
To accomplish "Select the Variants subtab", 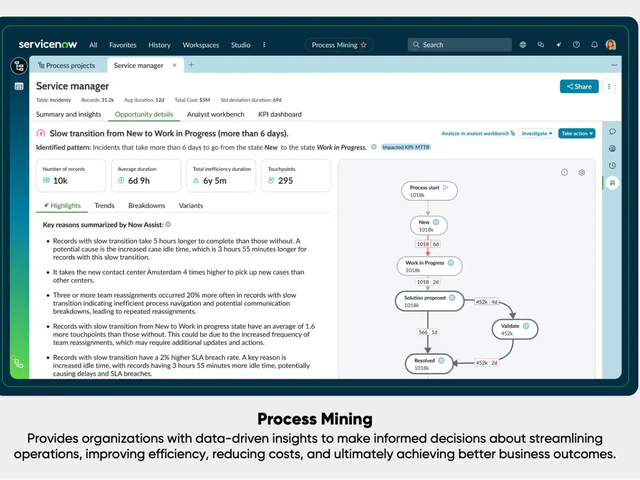I will pos(191,206).
